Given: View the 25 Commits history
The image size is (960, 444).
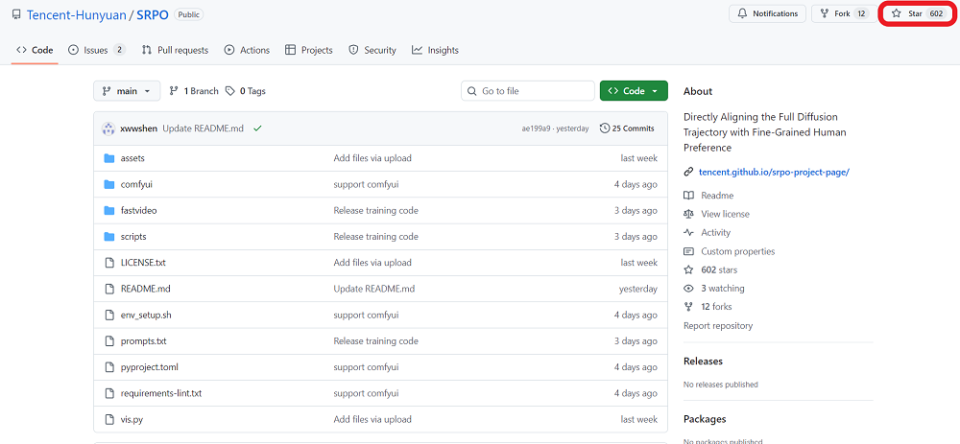Looking at the screenshot, I should tap(626, 128).
